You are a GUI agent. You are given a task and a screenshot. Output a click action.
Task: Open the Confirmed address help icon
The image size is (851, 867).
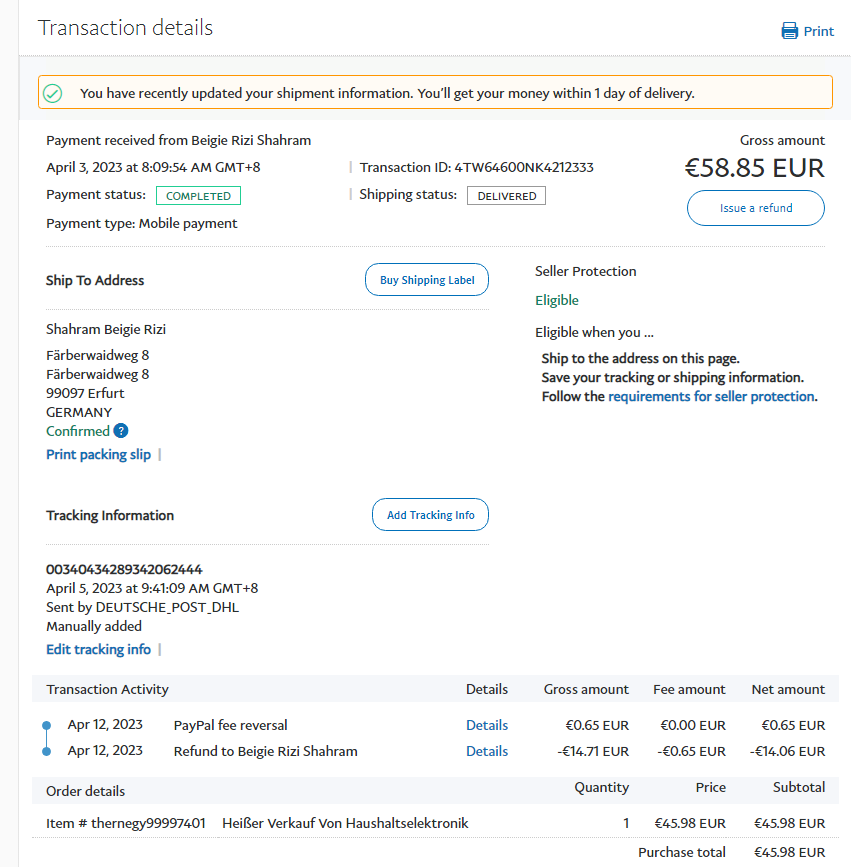[121, 431]
